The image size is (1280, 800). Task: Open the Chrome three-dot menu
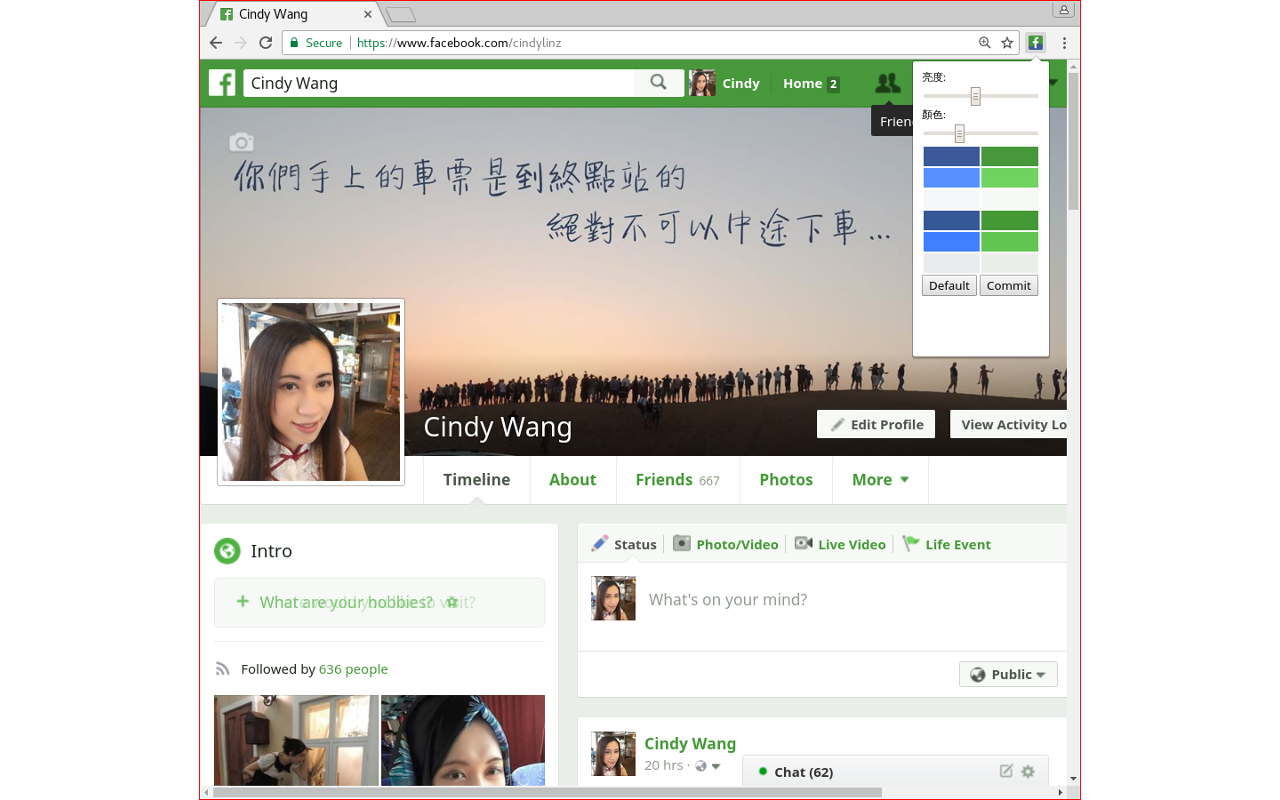pyautogui.click(x=1064, y=43)
